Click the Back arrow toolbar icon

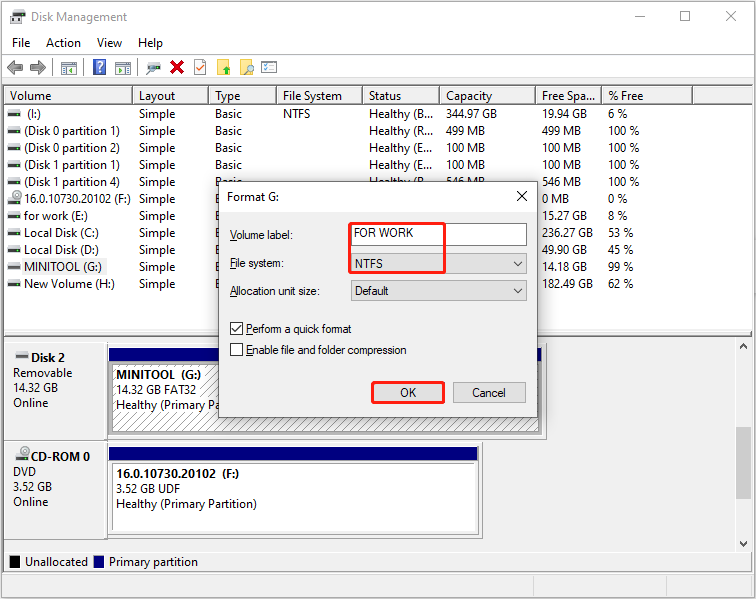pyautogui.click(x=15, y=68)
